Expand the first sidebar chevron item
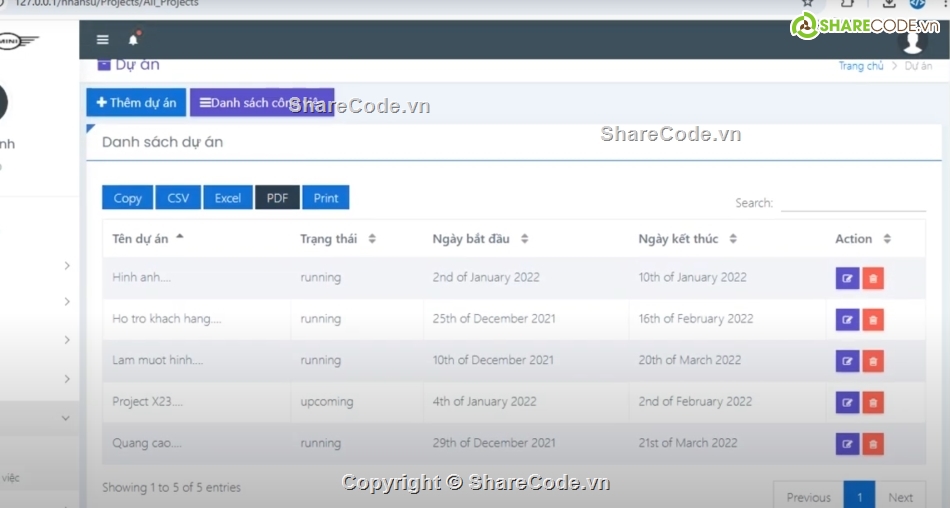This screenshot has height=508, width=950. [67, 266]
